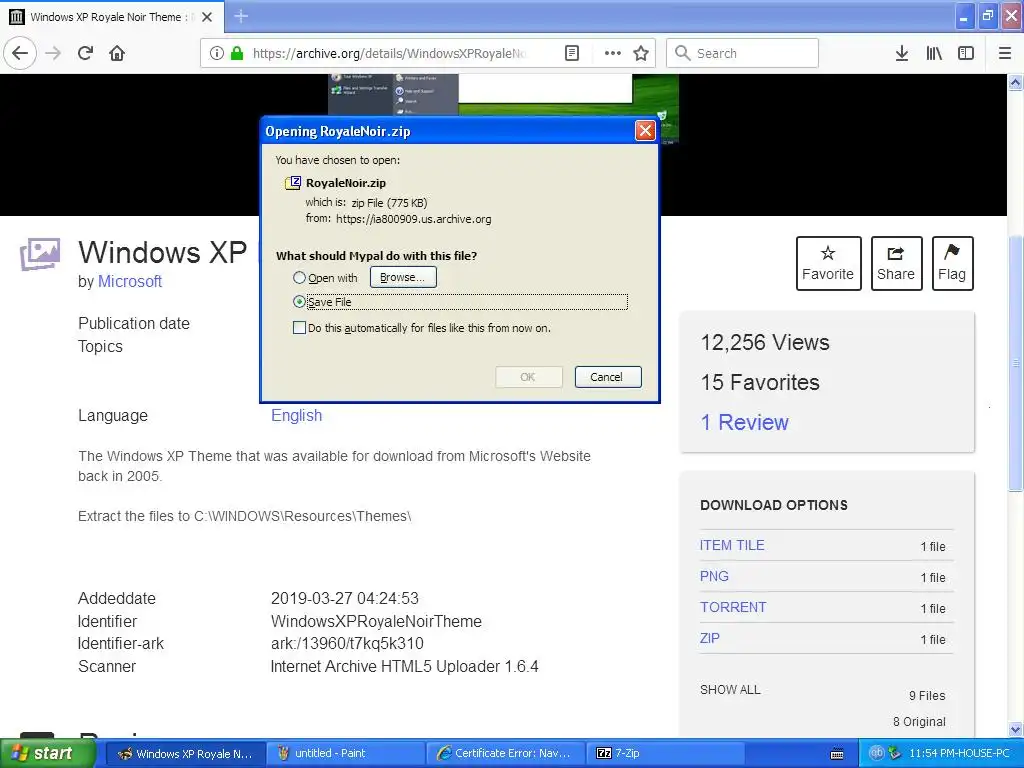Click the Share button

pos(896,263)
